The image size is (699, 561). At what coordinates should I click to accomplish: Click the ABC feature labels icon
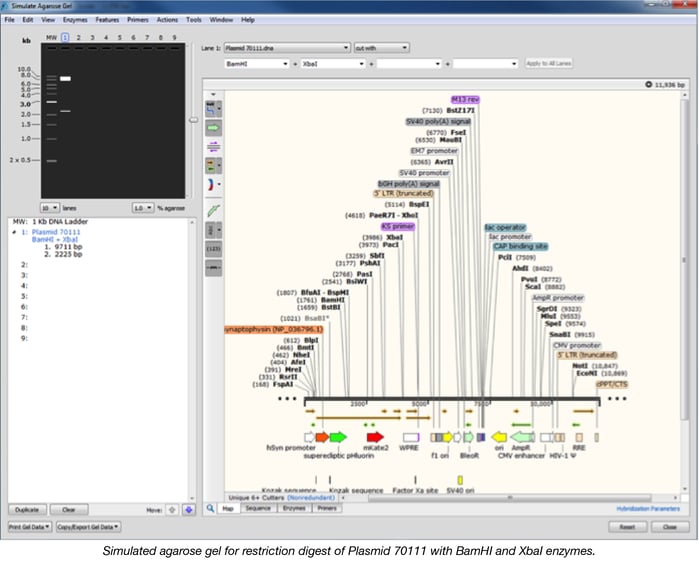(x=211, y=230)
